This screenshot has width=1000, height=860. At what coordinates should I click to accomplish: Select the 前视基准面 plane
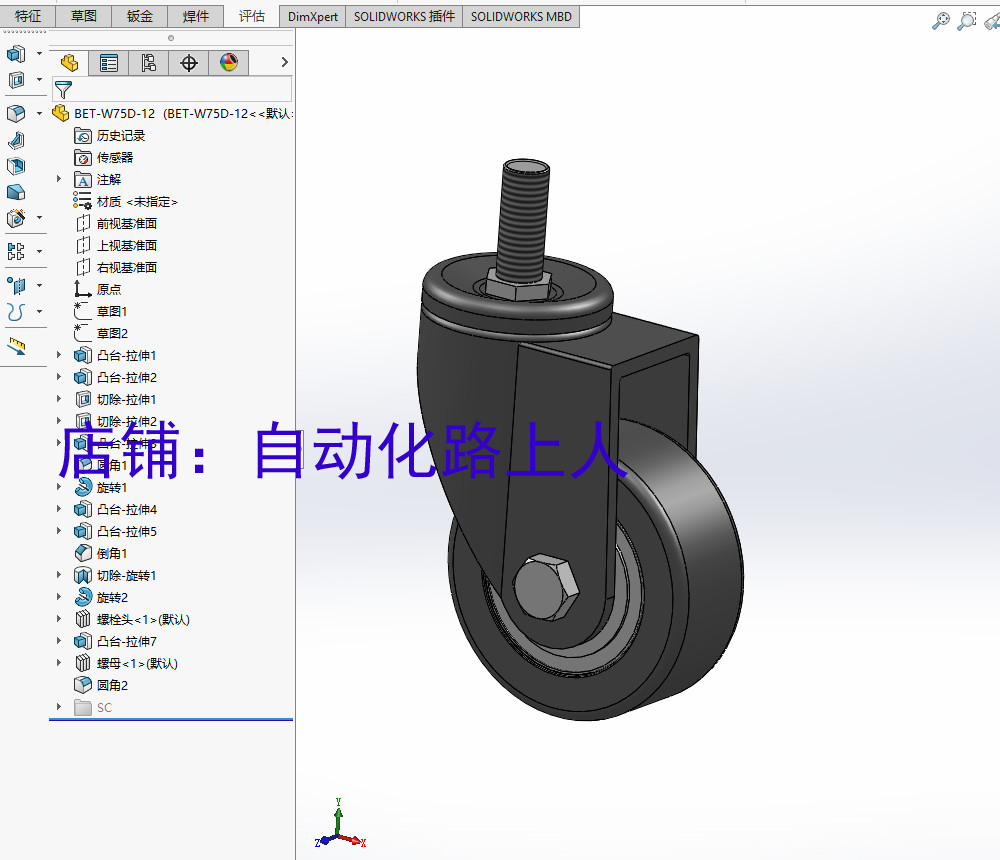pyautogui.click(x=126, y=223)
